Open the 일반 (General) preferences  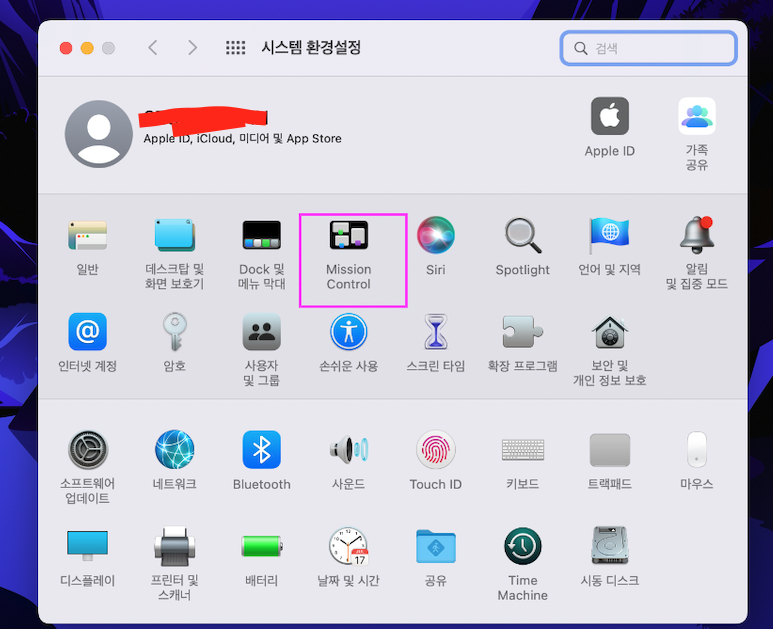coord(87,236)
